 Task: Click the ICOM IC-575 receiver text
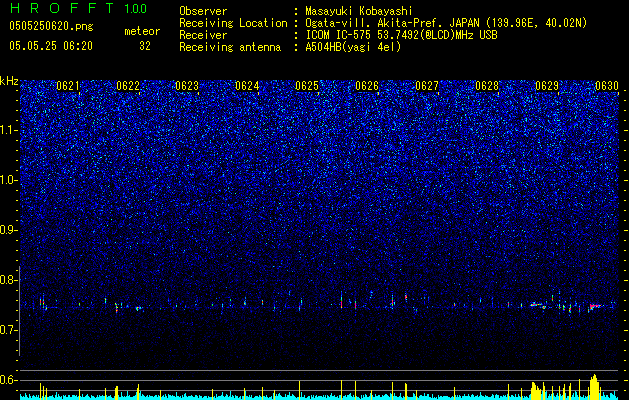pyautogui.click(x=401, y=35)
